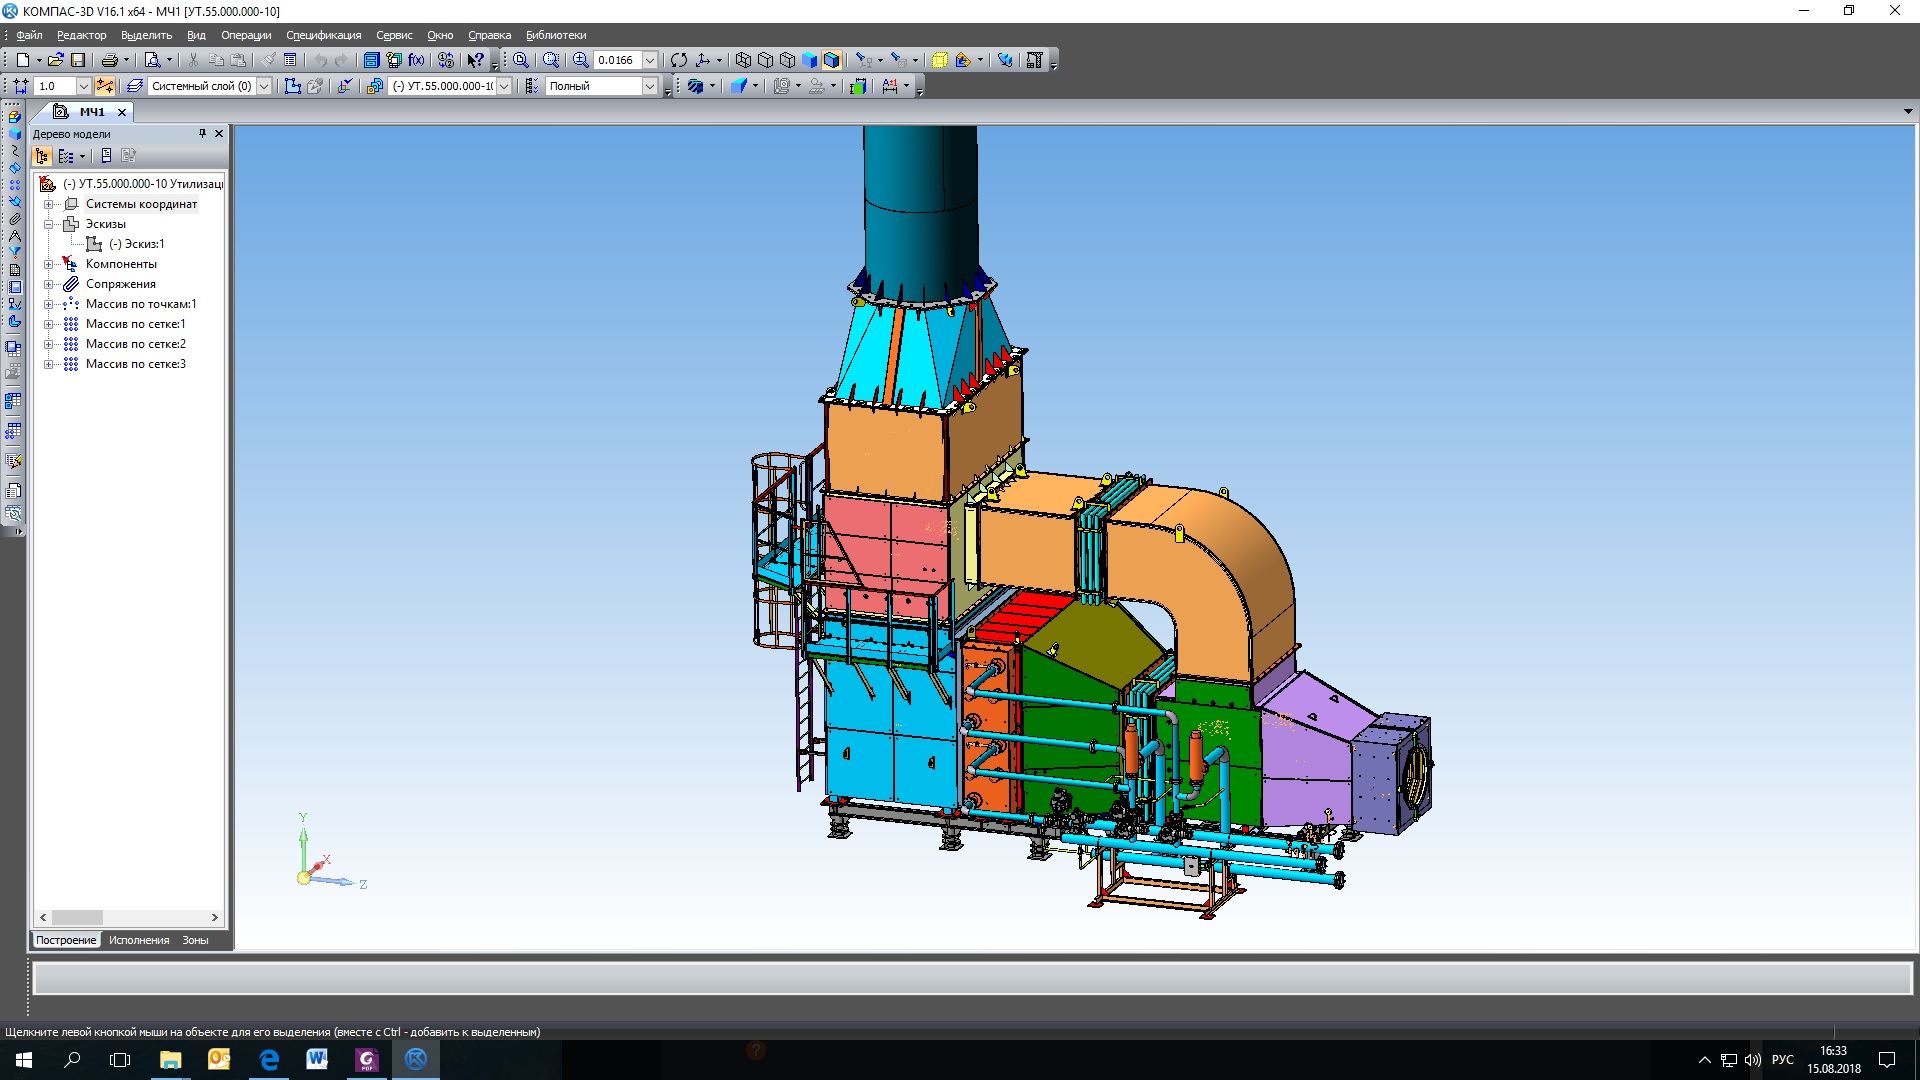Select the Rotate view tool
This screenshot has height=1080, width=1920.
(x=679, y=60)
